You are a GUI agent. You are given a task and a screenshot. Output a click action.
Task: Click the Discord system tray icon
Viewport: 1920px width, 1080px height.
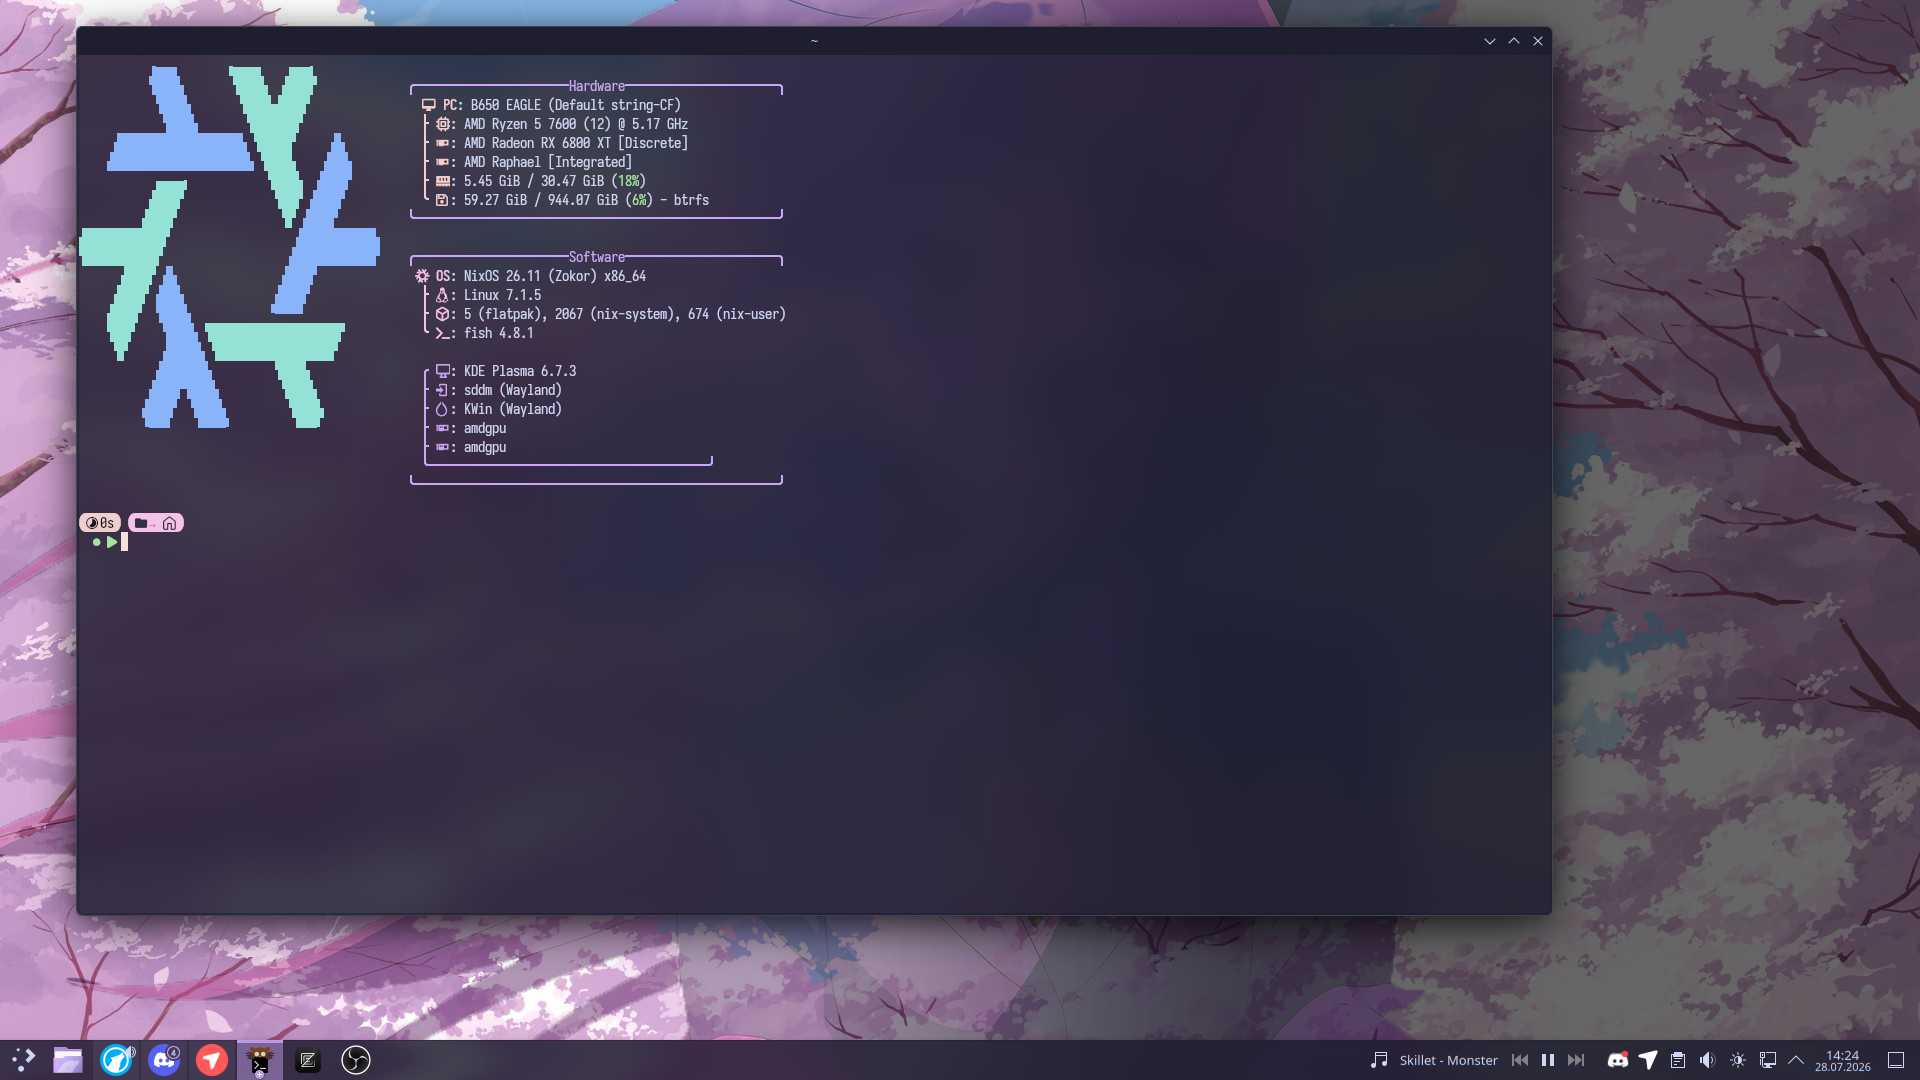[x=1617, y=1060]
